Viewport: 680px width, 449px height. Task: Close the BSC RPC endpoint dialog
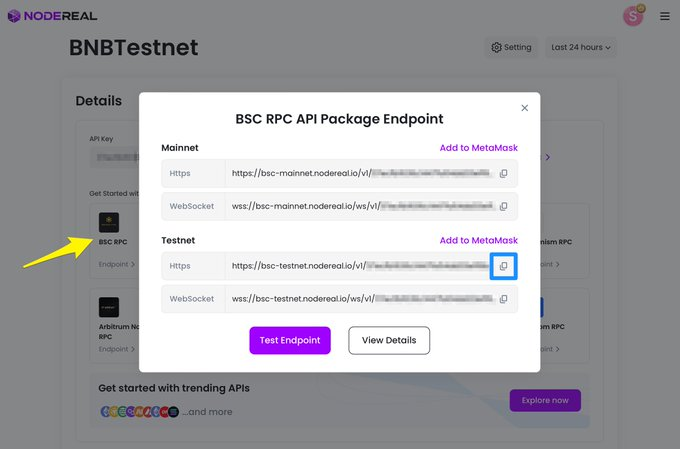tap(524, 108)
